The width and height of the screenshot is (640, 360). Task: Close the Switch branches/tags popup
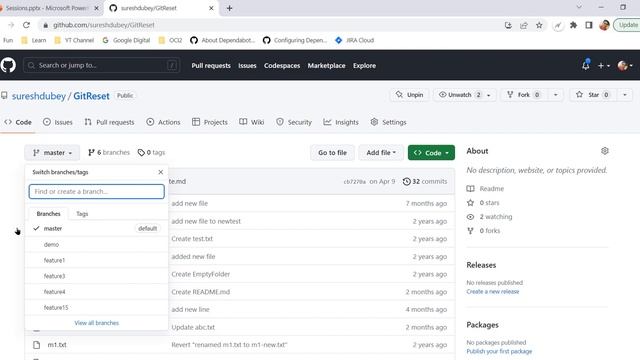click(x=160, y=172)
